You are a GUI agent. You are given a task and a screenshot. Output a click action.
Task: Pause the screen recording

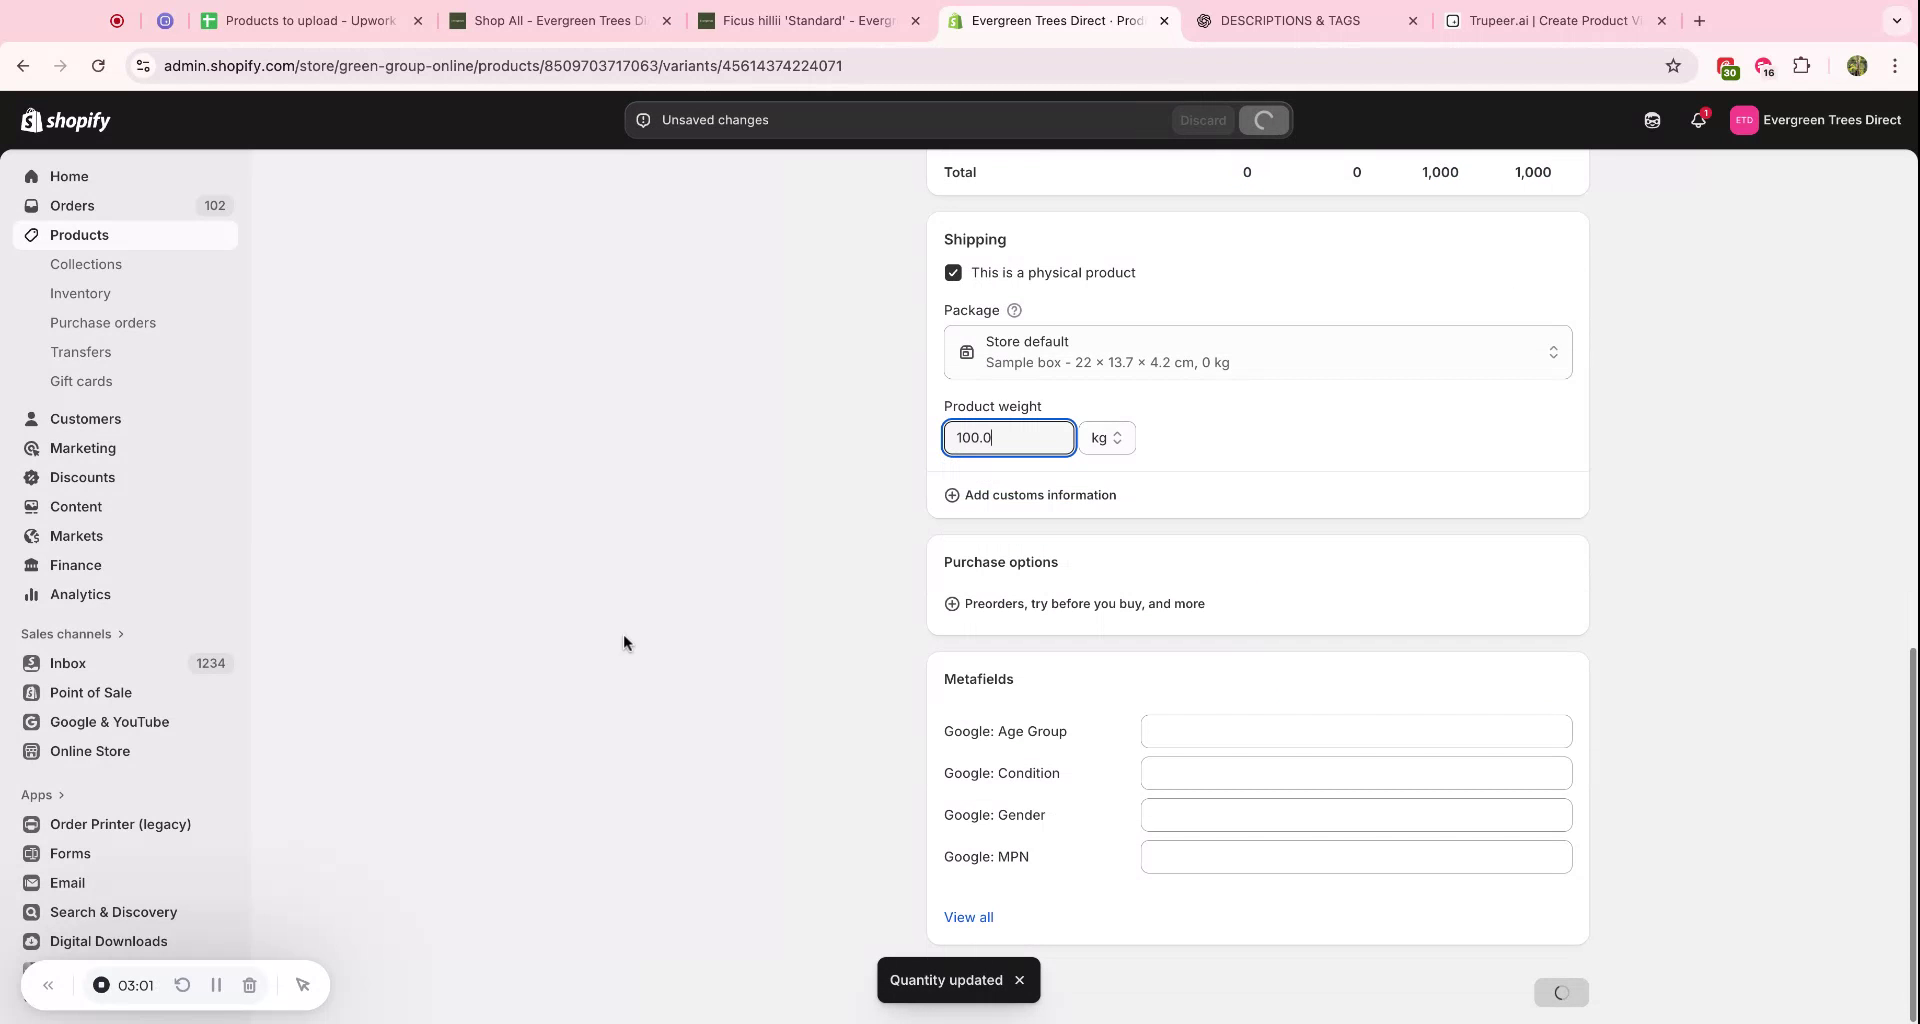point(216,985)
